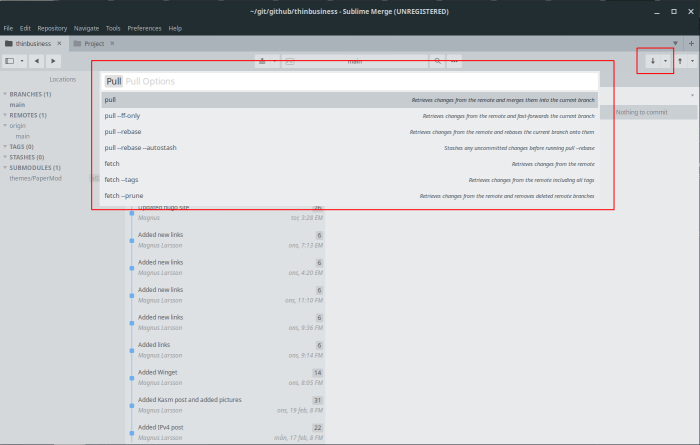Navigate back with the left arrow

pyautogui.click(x=37, y=61)
